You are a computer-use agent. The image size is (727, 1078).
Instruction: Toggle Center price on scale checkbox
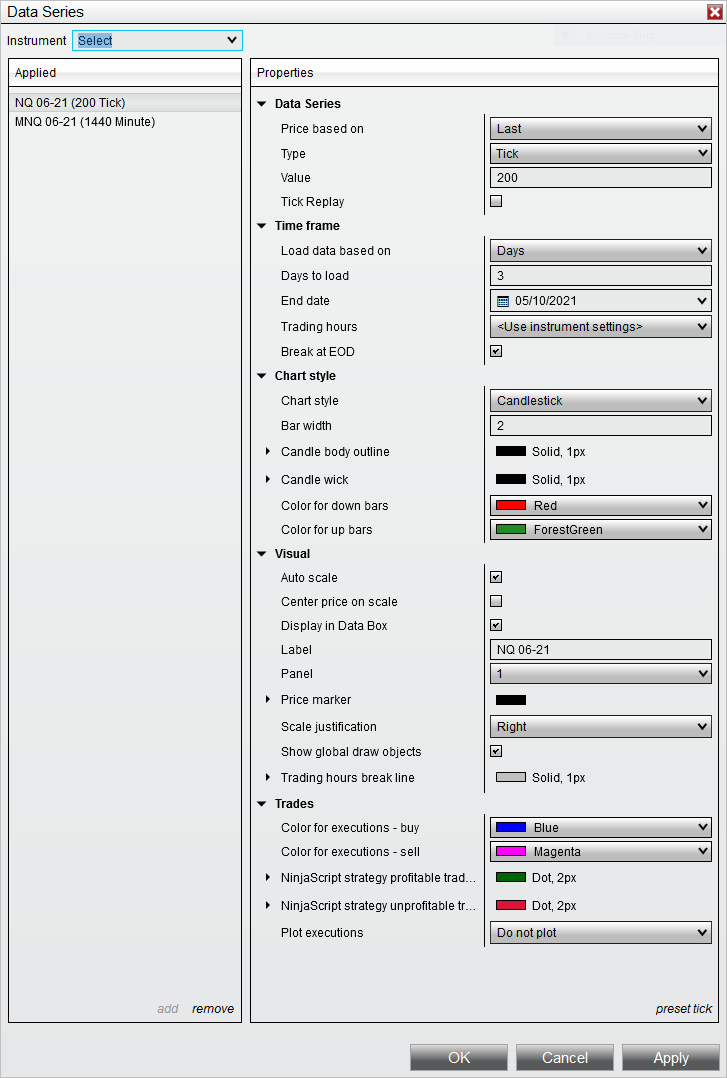496,602
